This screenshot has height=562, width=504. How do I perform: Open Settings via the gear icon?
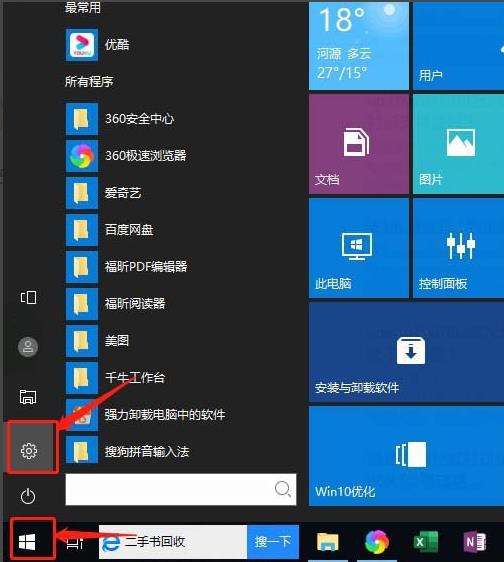tap(29, 451)
